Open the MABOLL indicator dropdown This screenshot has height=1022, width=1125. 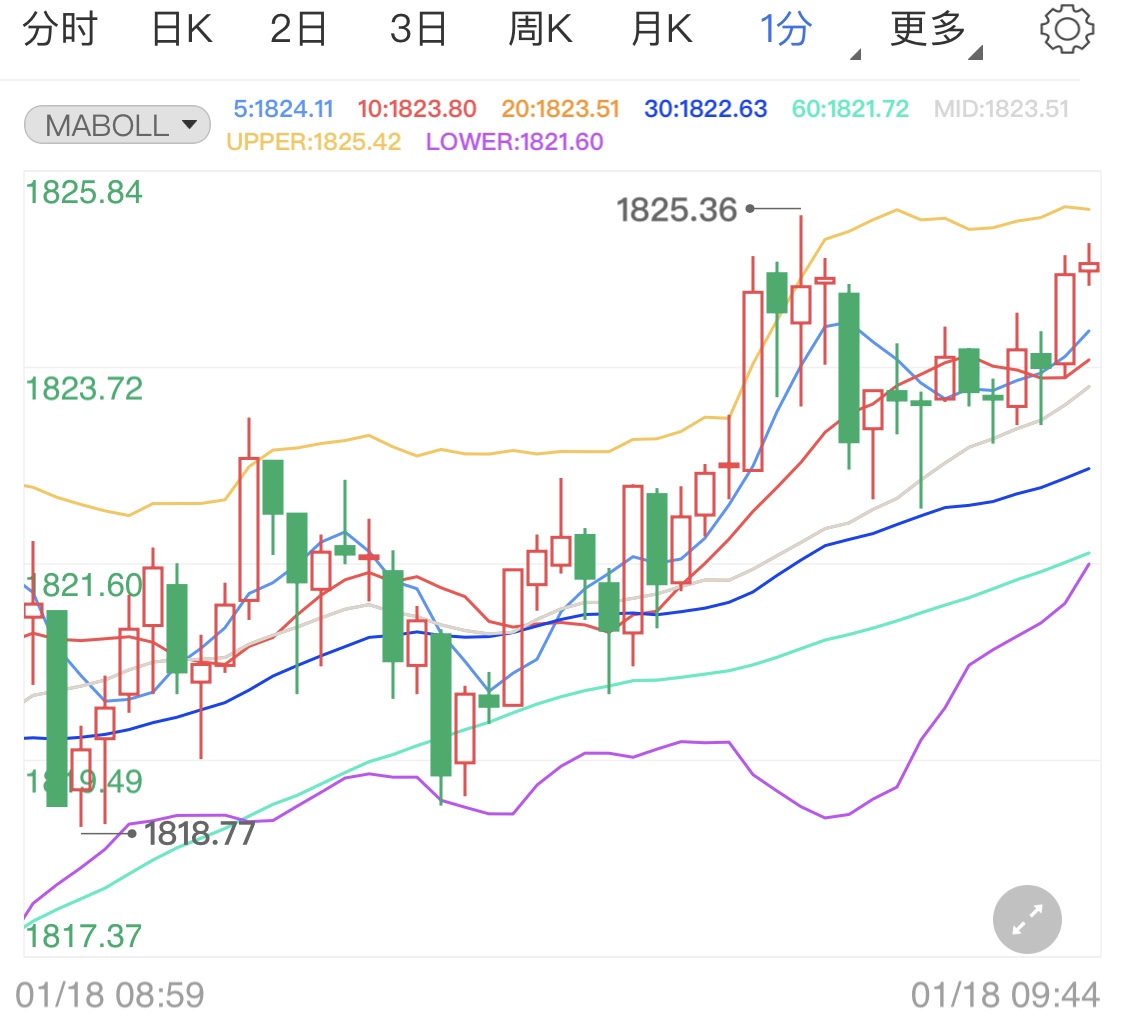click(x=117, y=126)
